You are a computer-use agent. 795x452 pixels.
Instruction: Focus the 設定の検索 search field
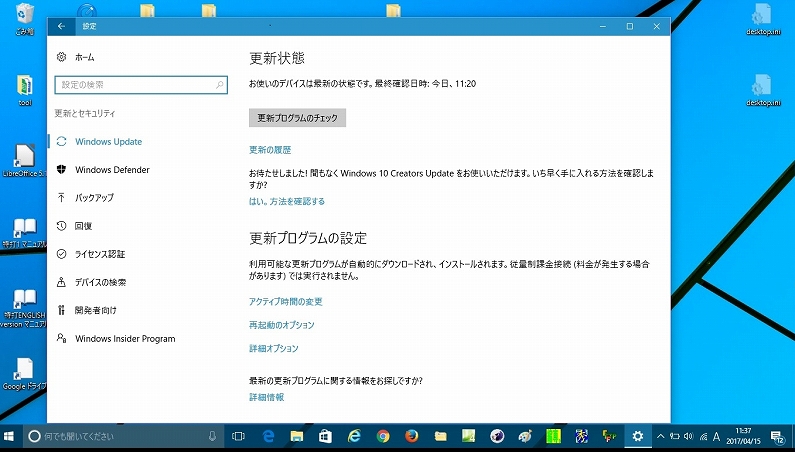141,85
